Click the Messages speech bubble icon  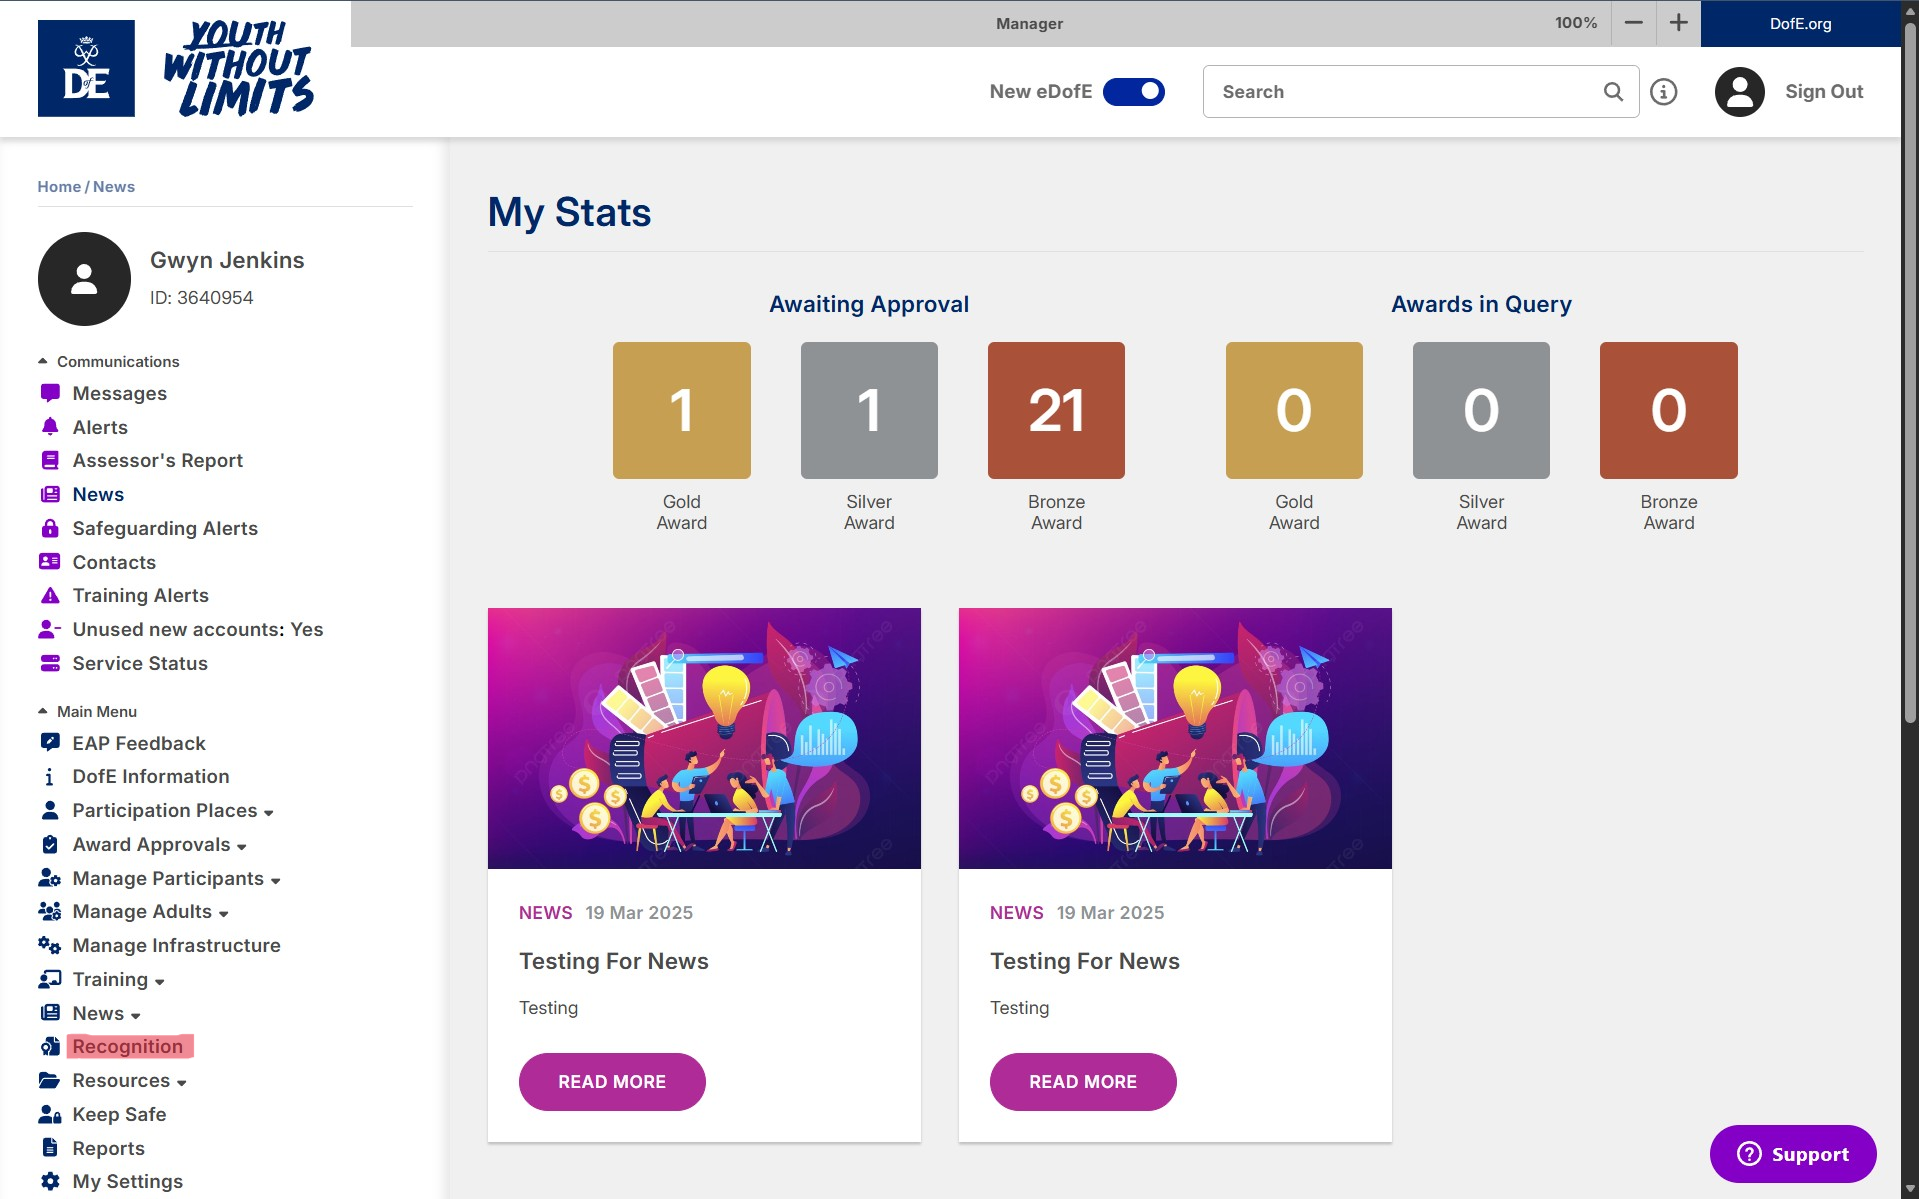tap(50, 393)
